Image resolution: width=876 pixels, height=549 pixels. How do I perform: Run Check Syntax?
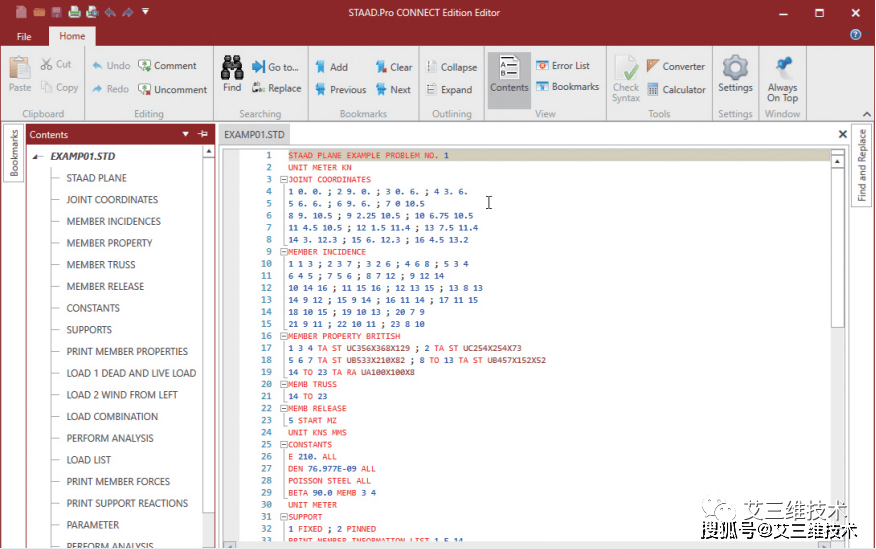coord(626,79)
